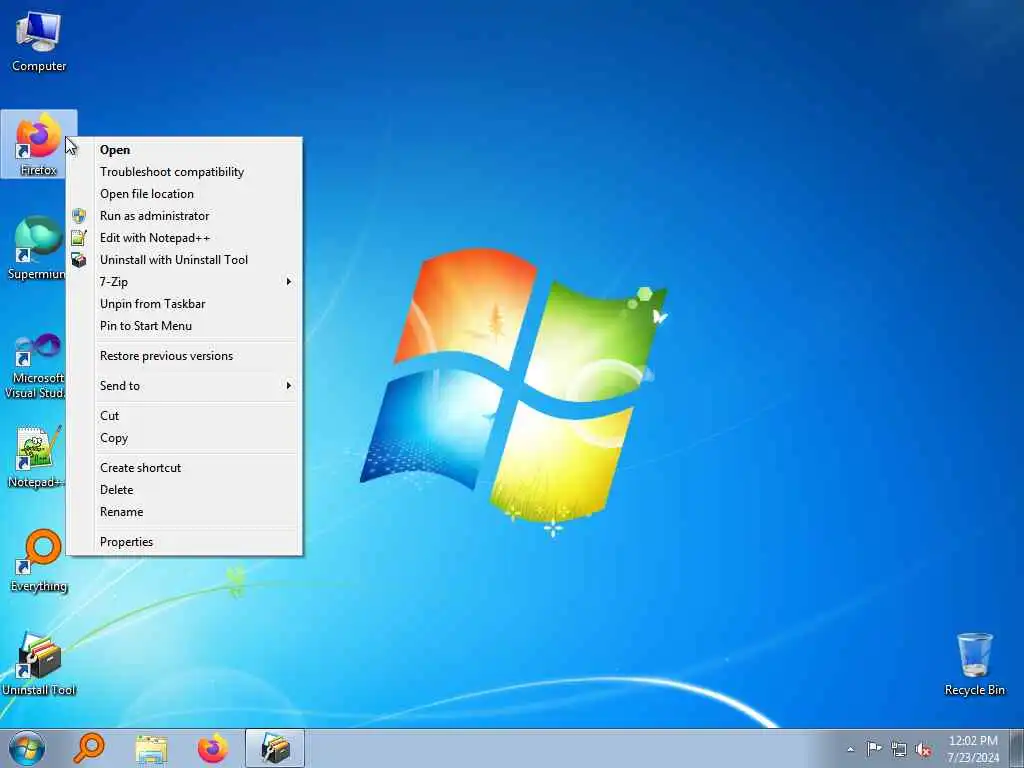Open the Computer desktop icon
1024x768 pixels.
coord(39,41)
